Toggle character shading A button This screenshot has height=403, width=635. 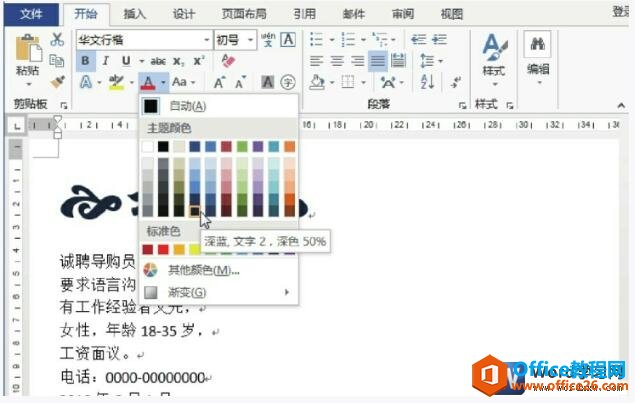[x=267, y=82]
